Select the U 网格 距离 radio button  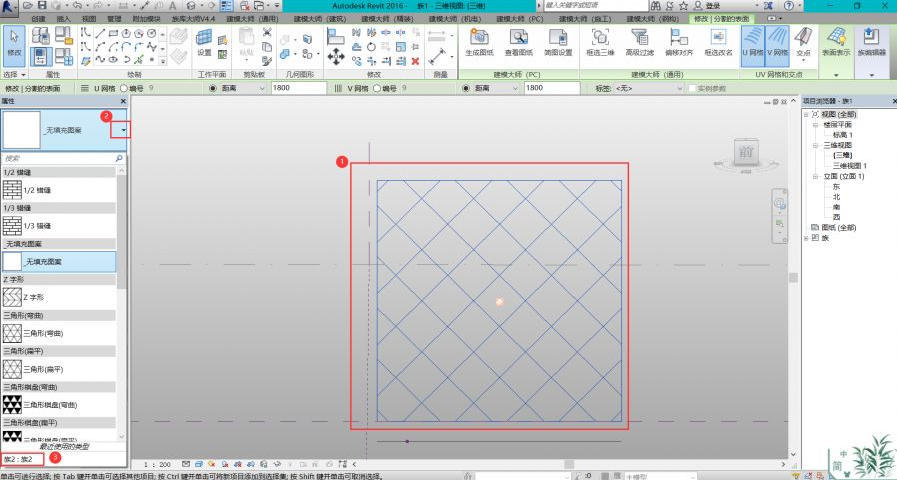point(213,88)
